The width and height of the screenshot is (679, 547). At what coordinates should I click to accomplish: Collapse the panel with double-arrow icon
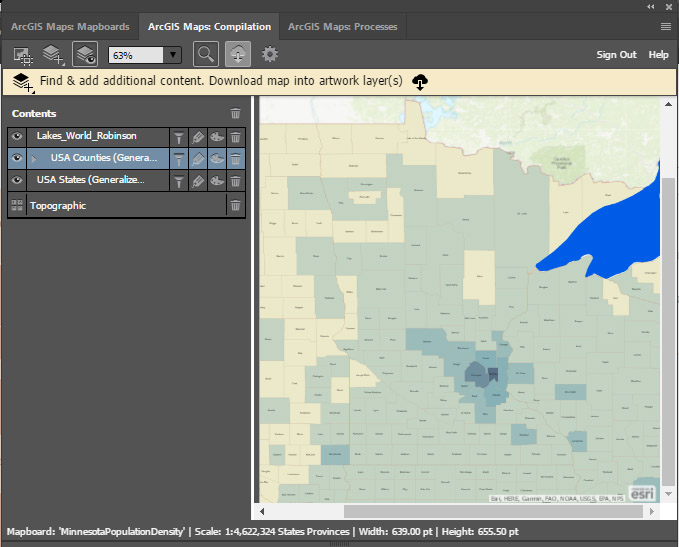(651, 6)
